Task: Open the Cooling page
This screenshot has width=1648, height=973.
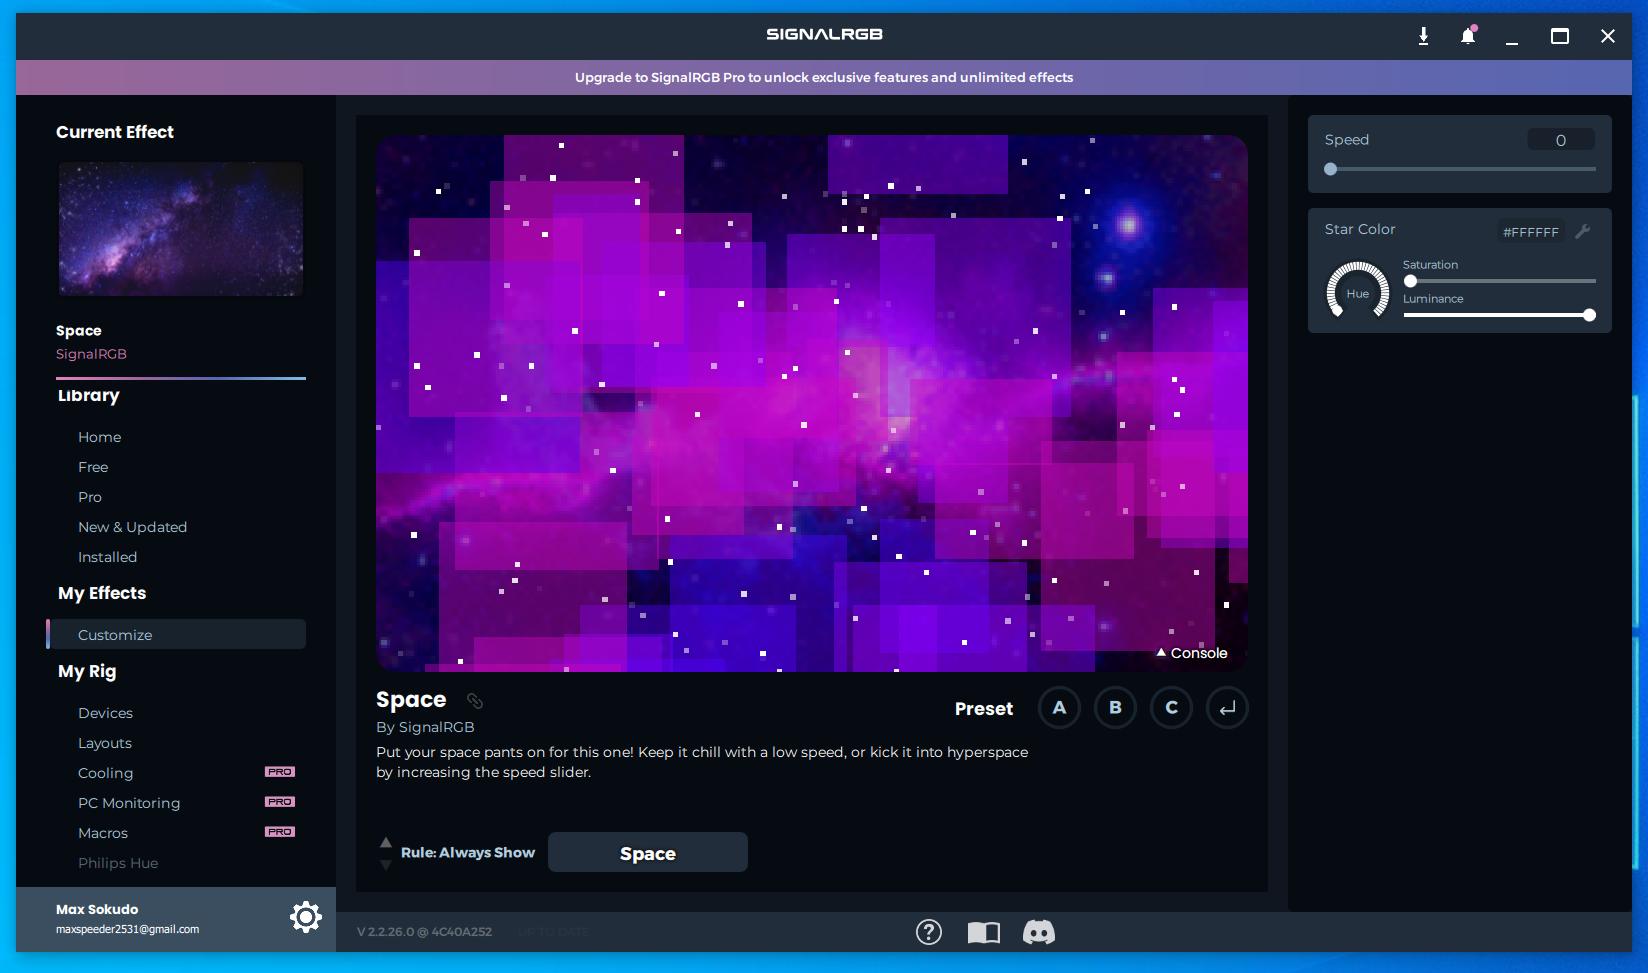Action: coord(105,773)
